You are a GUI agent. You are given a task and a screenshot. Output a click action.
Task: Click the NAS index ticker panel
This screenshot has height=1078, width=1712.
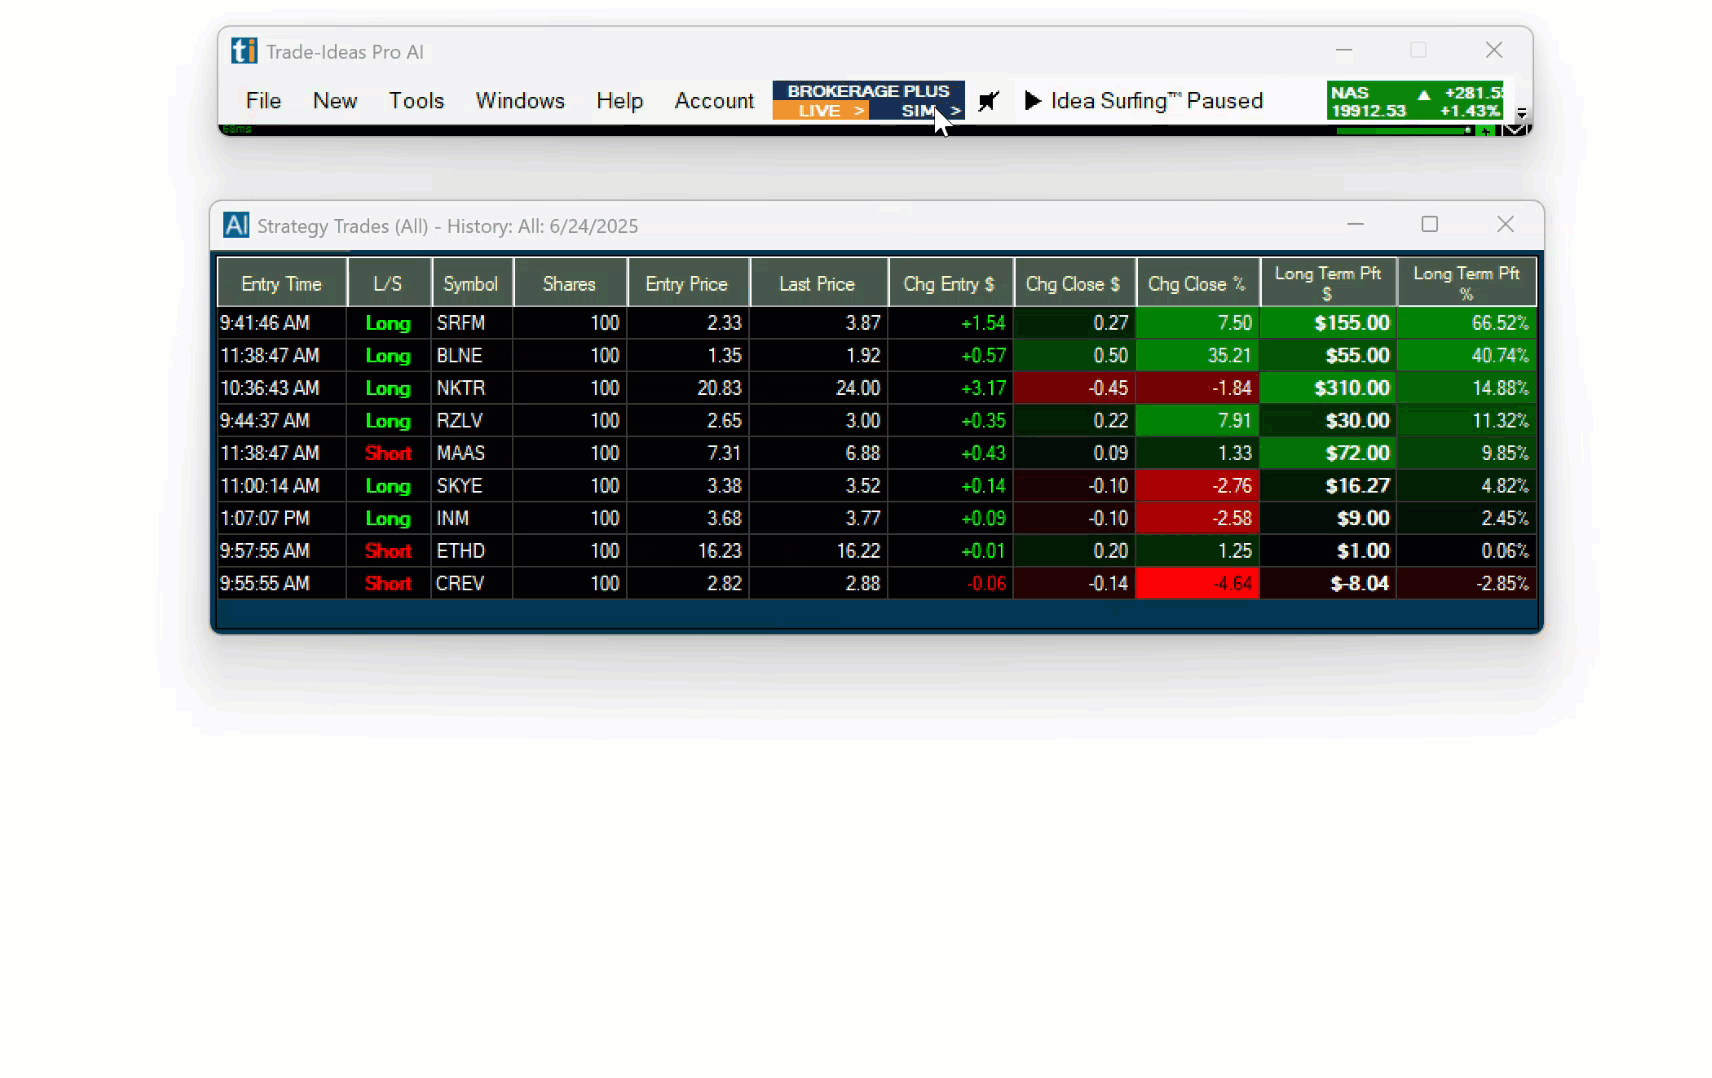click(1415, 101)
